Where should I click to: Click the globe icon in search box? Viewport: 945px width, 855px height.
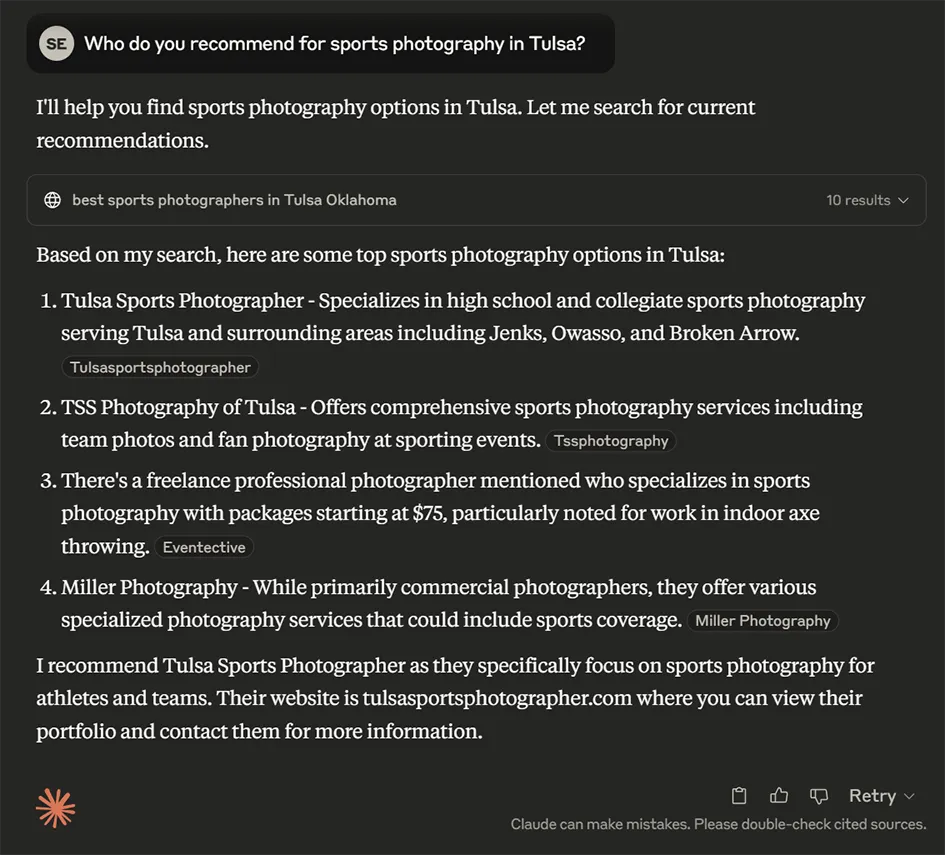[x=53, y=200]
